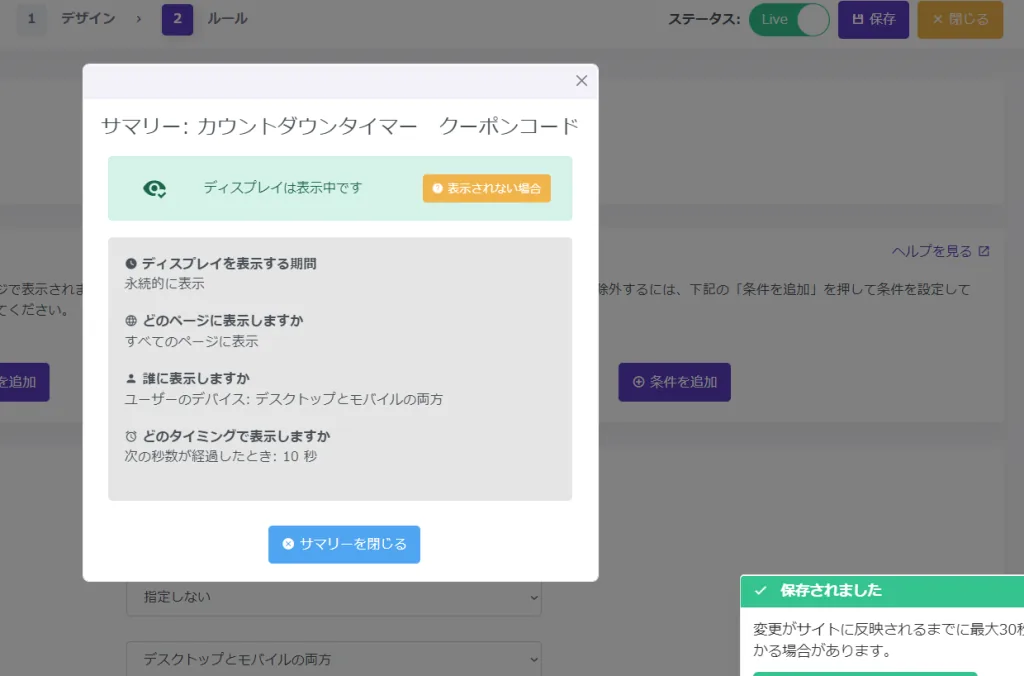Click the 永続的に表示 text
The image size is (1024, 676).
coord(165,283)
